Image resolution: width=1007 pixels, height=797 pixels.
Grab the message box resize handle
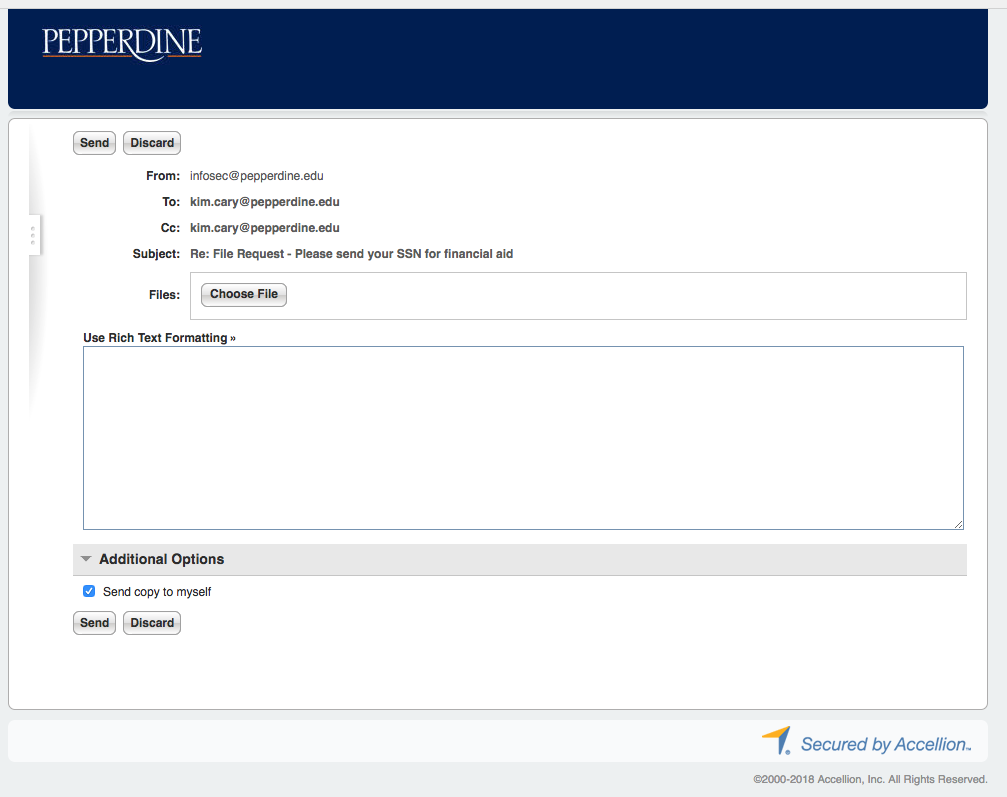[x=958, y=523]
